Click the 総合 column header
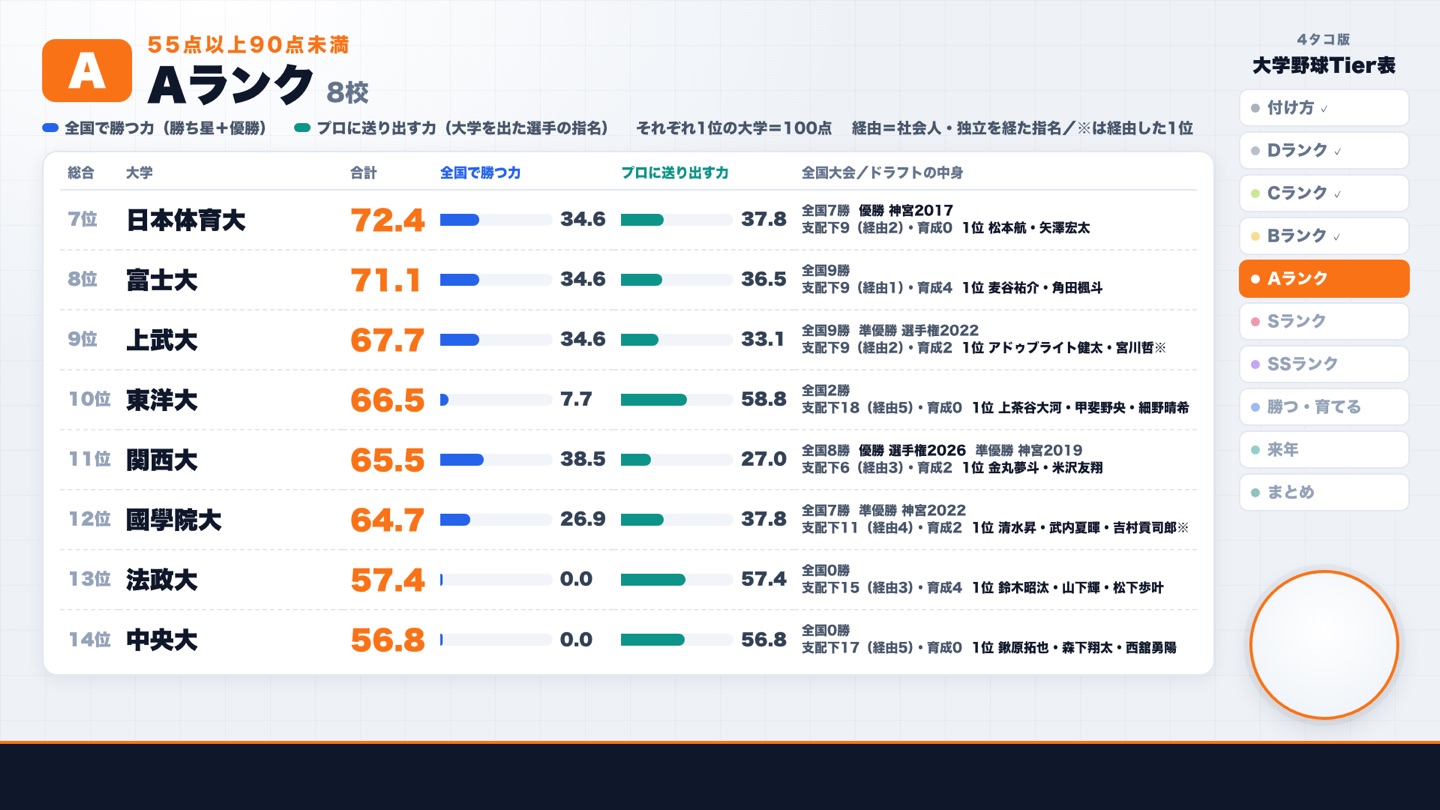The height and width of the screenshot is (810, 1440). click(x=81, y=173)
